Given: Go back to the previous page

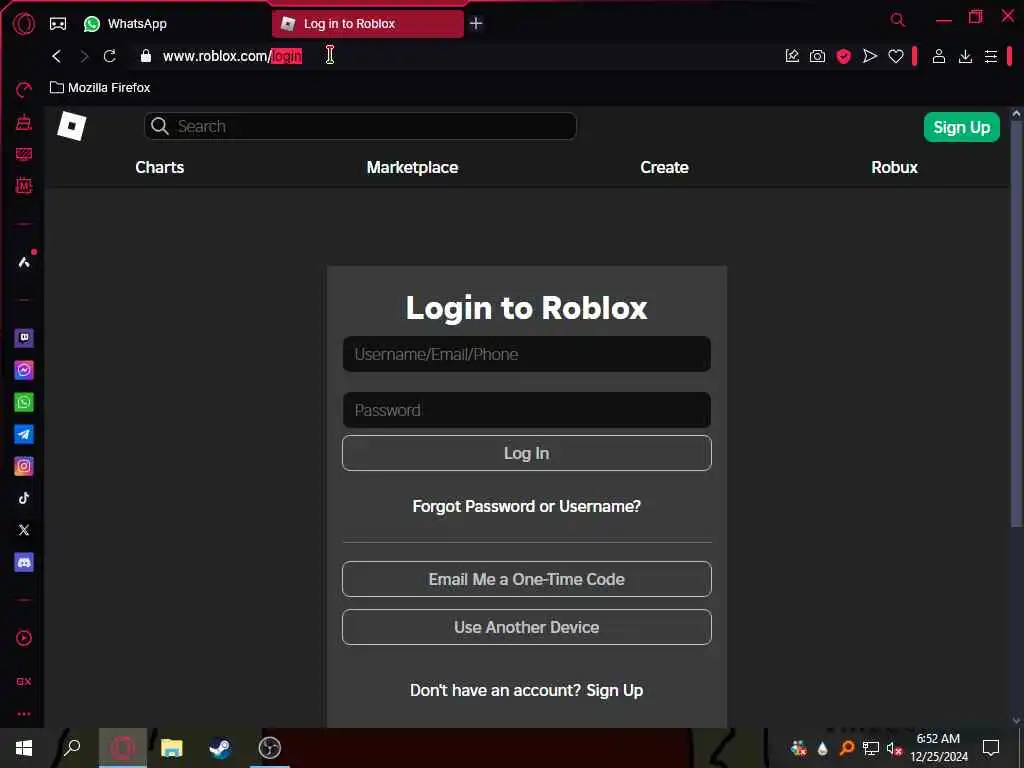Looking at the screenshot, I should pyautogui.click(x=57, y=56).
